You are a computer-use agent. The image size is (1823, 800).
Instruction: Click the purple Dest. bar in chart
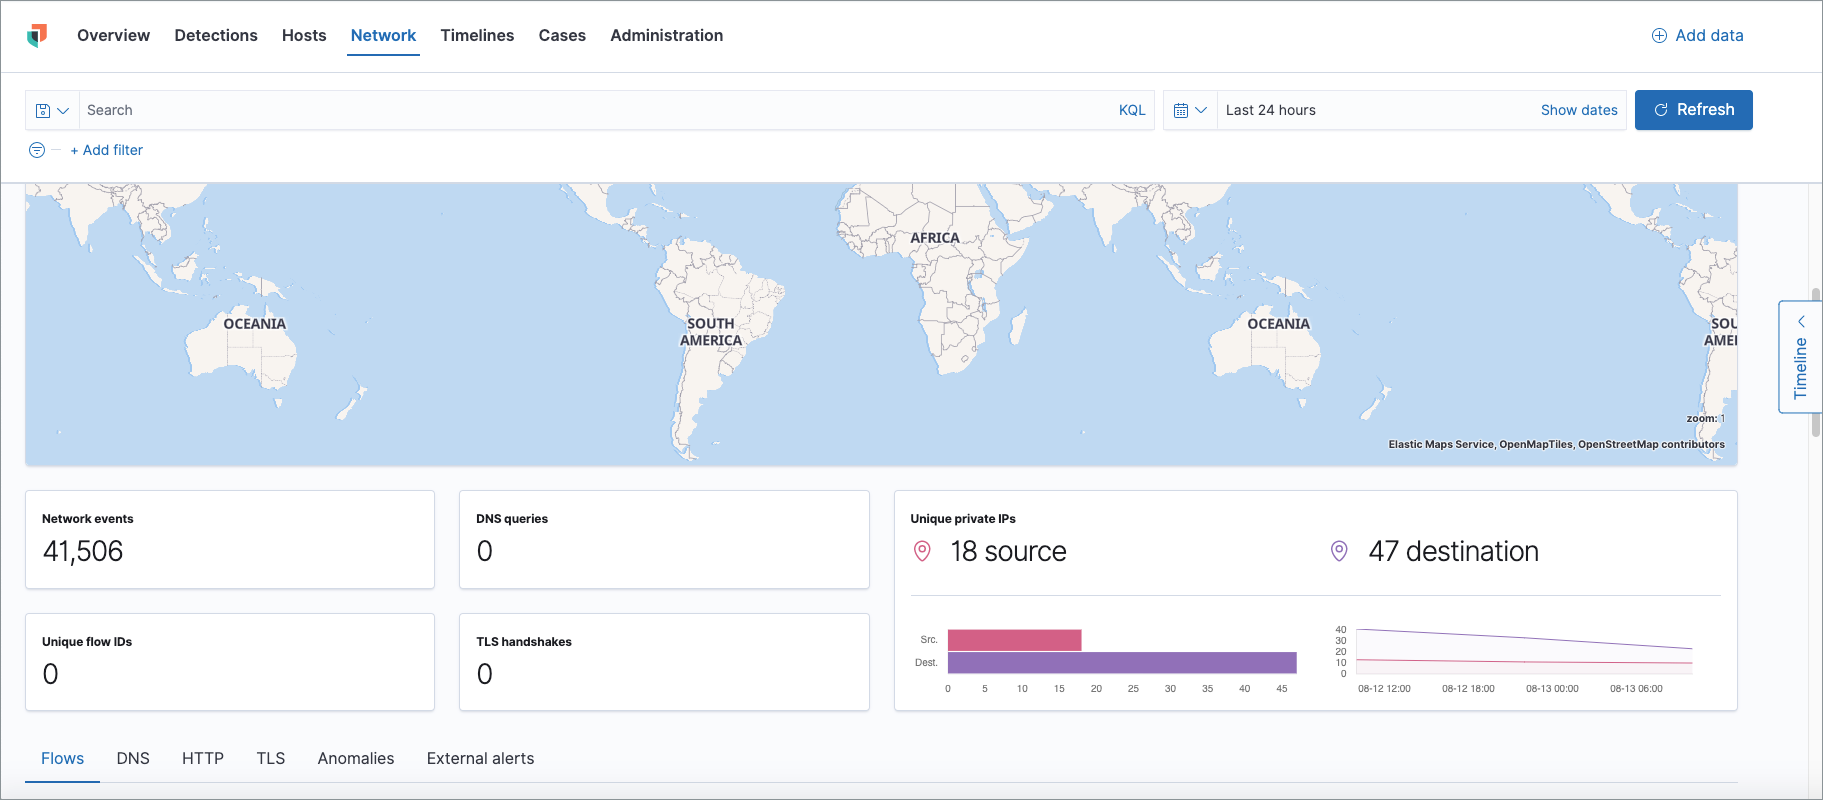pos(1121,662)
